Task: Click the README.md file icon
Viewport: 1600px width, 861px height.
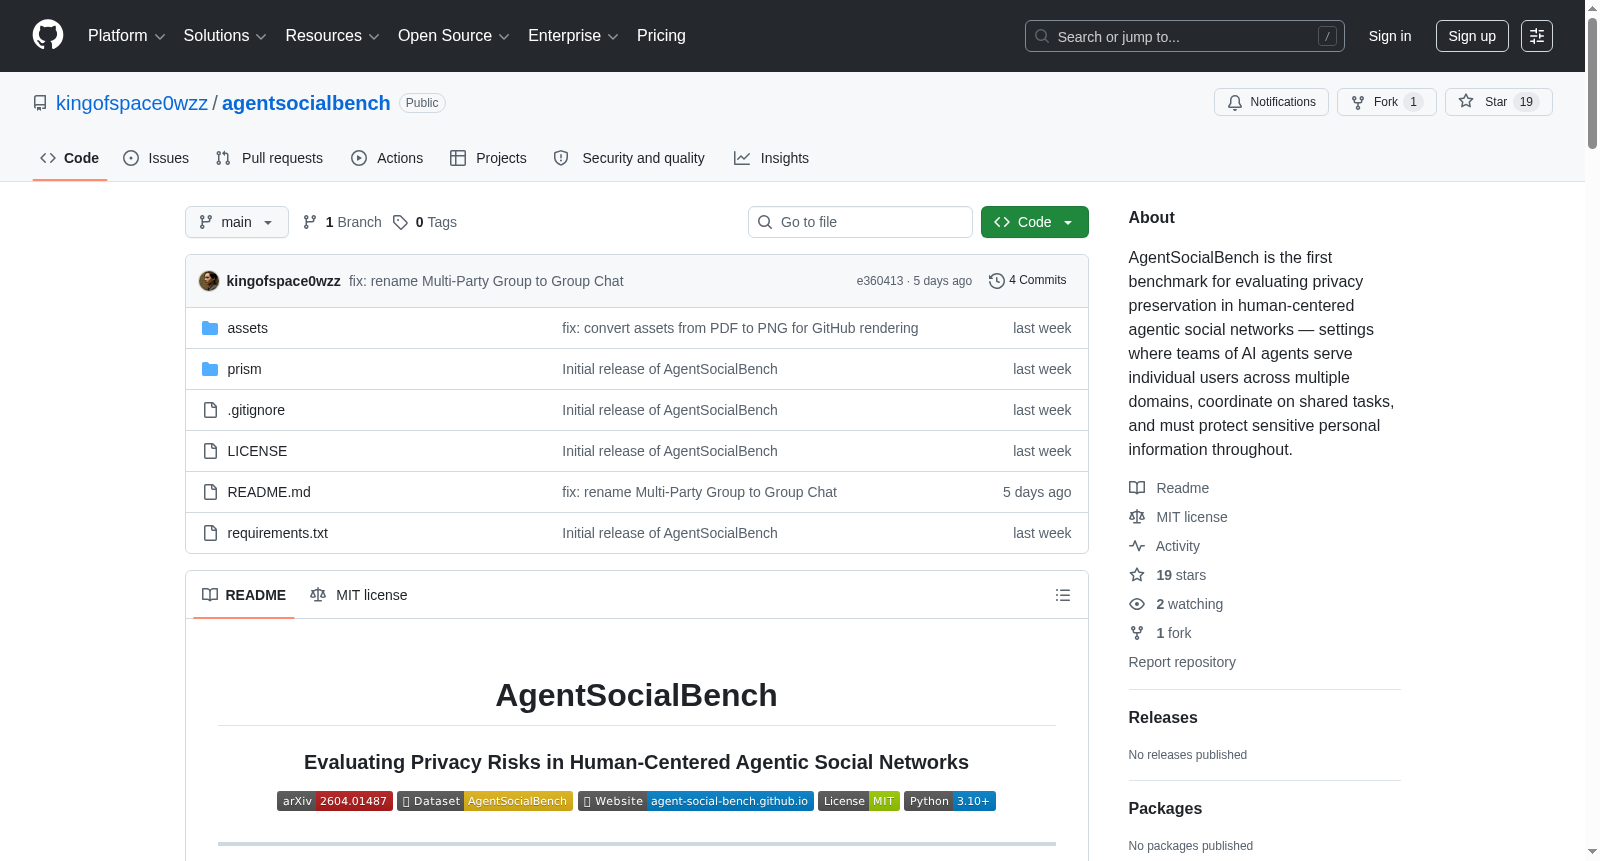Action: (x=210, y=492)
